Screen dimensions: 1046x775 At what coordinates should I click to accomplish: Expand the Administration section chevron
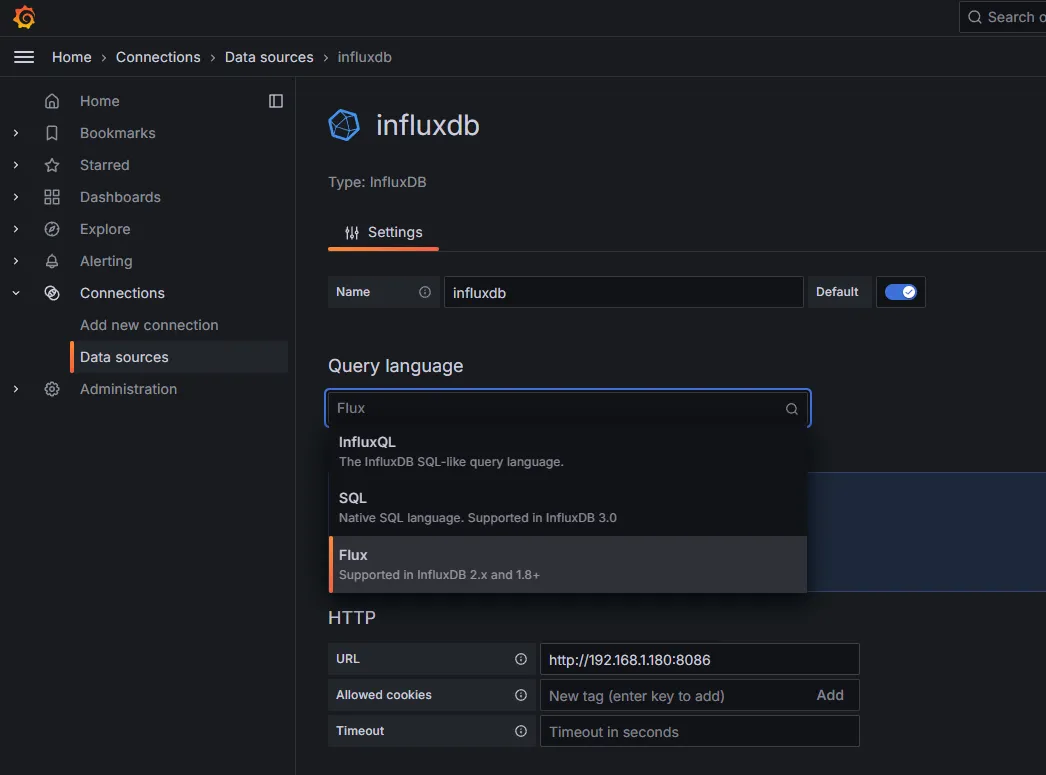click(16, 390)
